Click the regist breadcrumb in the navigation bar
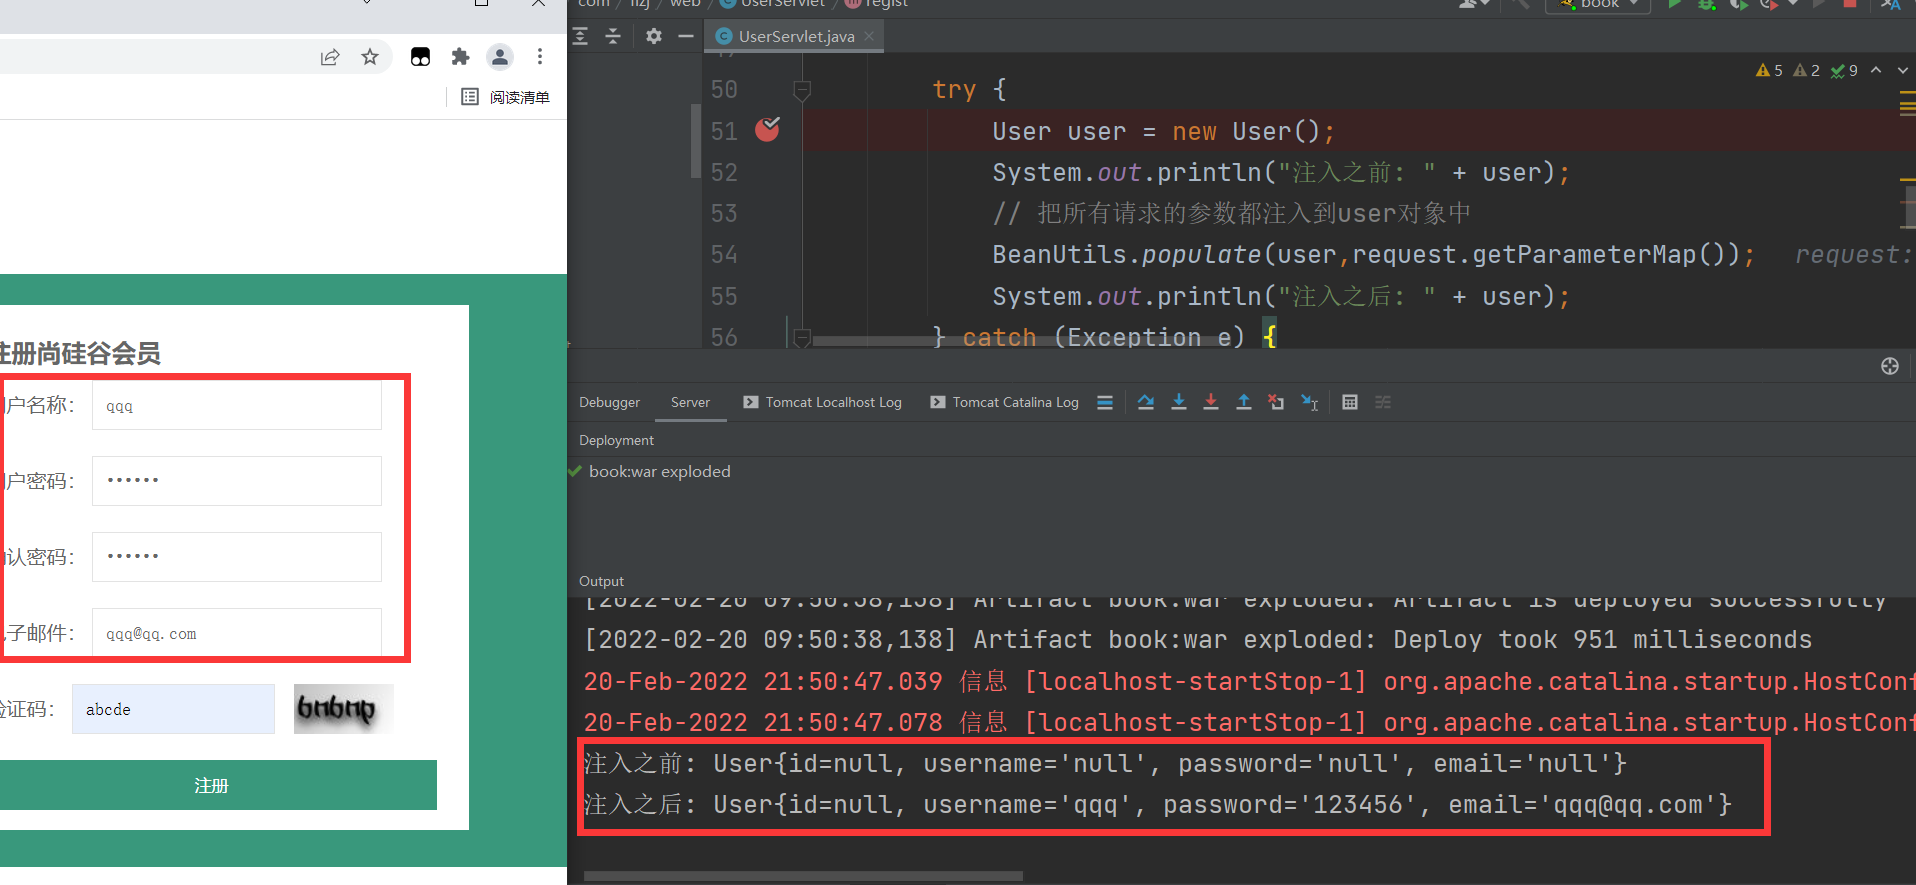1916x885 pixels. (878, 4)
